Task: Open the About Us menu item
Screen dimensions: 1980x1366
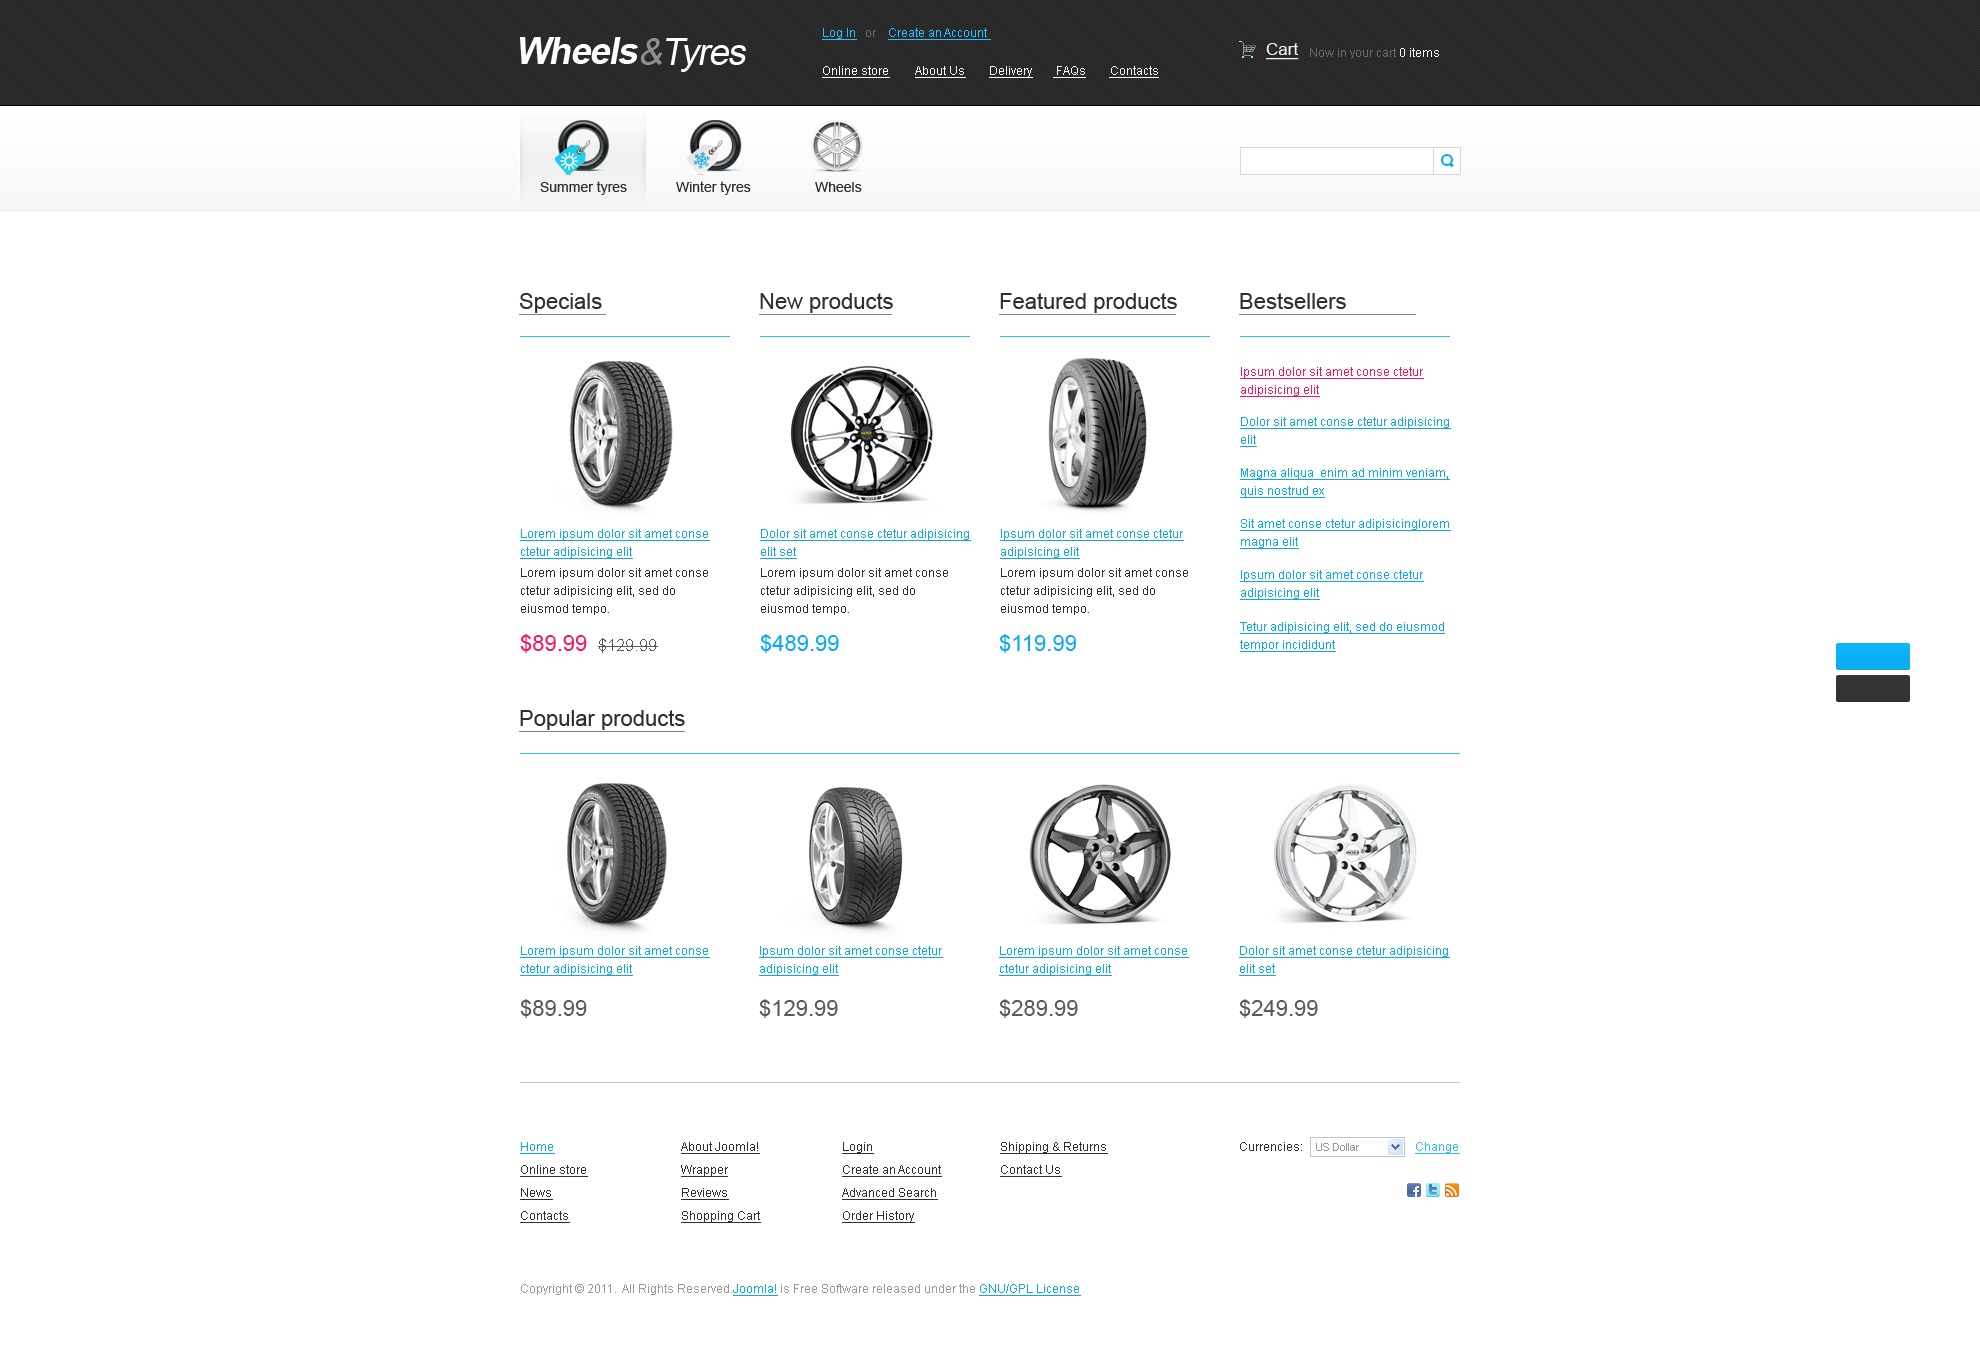Action: 939,71
